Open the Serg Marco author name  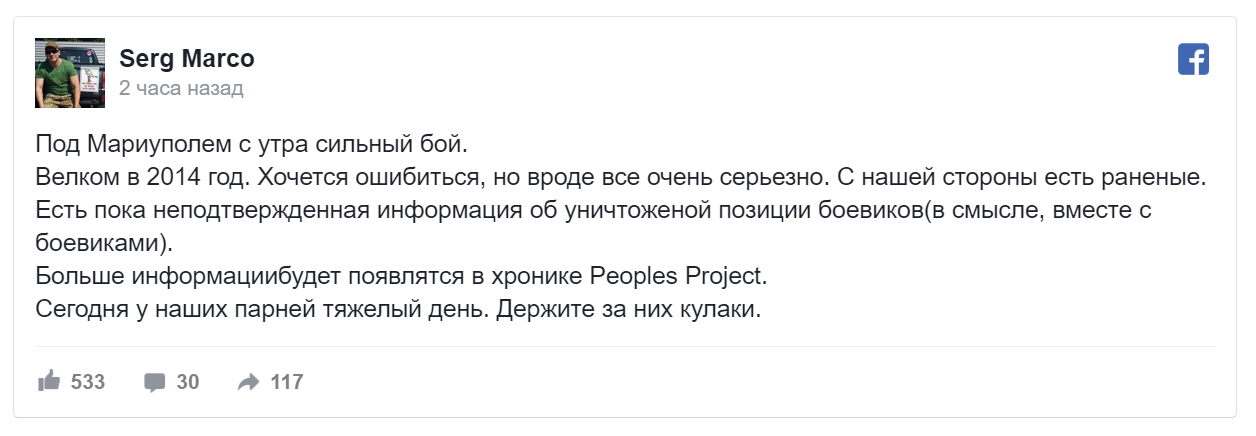[187, 59]
